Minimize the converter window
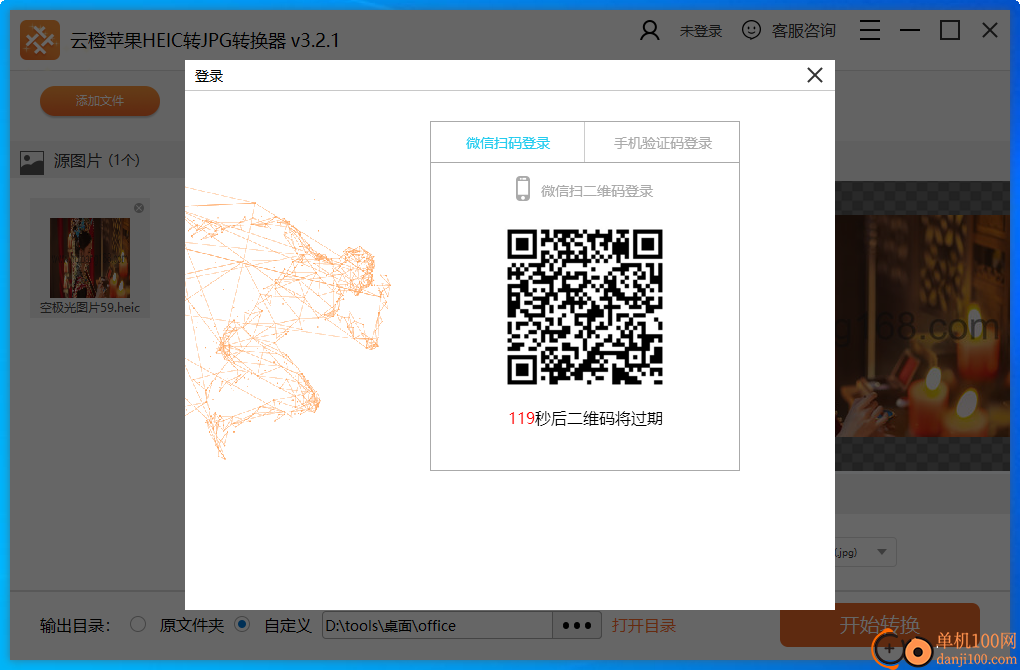 909,30
